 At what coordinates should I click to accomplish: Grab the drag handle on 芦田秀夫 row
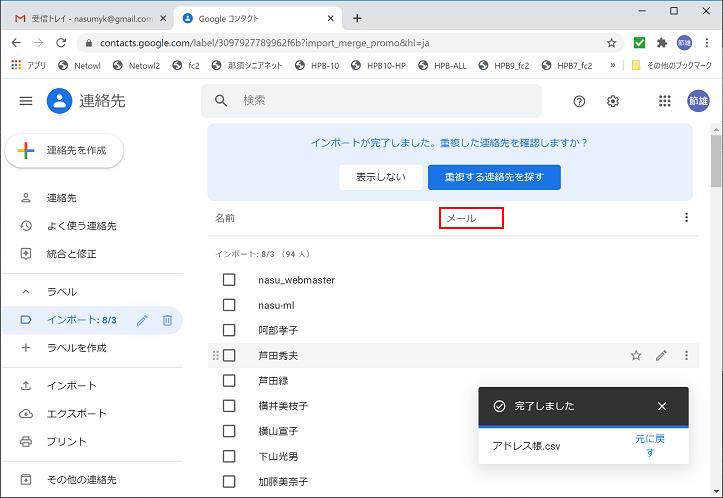pos(215,355)
